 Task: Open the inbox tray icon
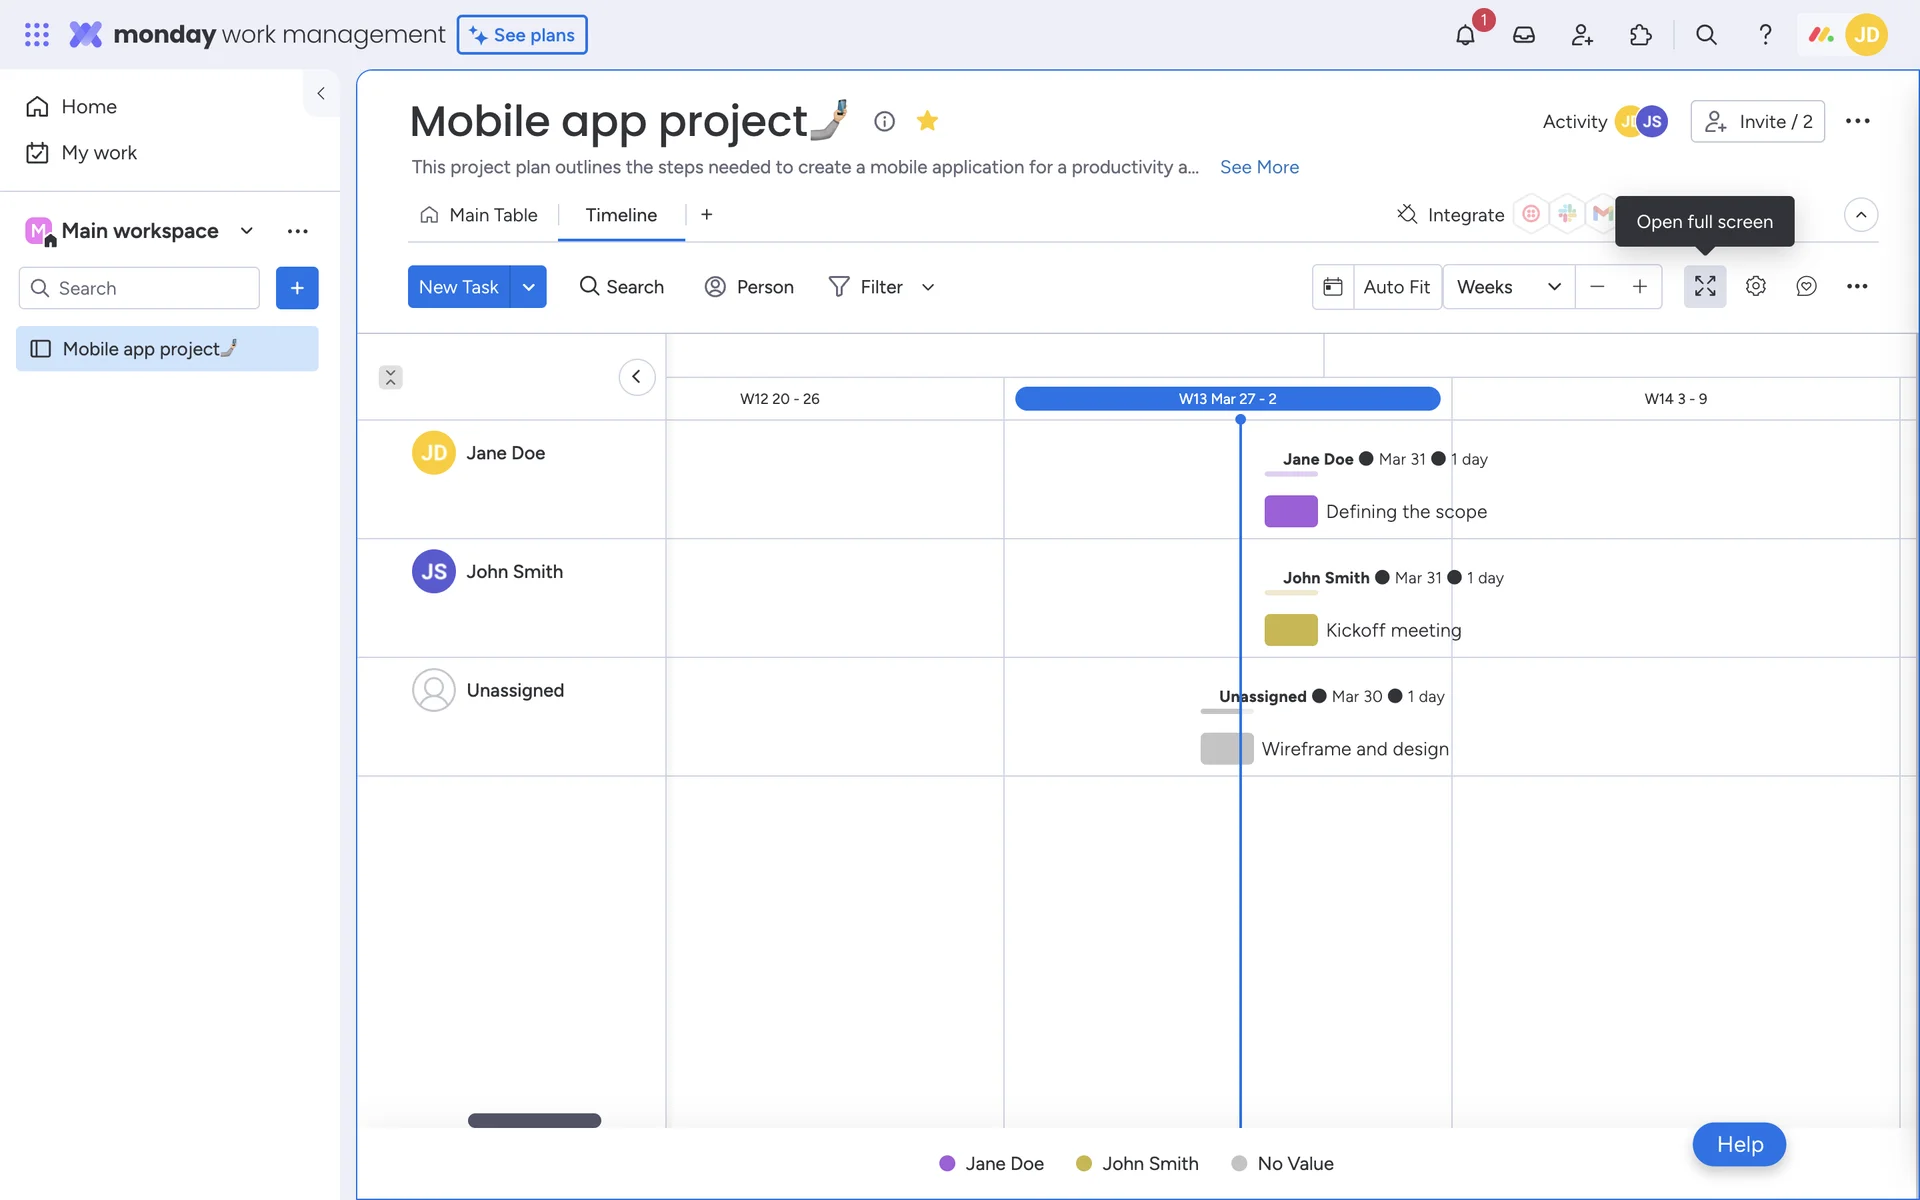(x=1523, y=35)
